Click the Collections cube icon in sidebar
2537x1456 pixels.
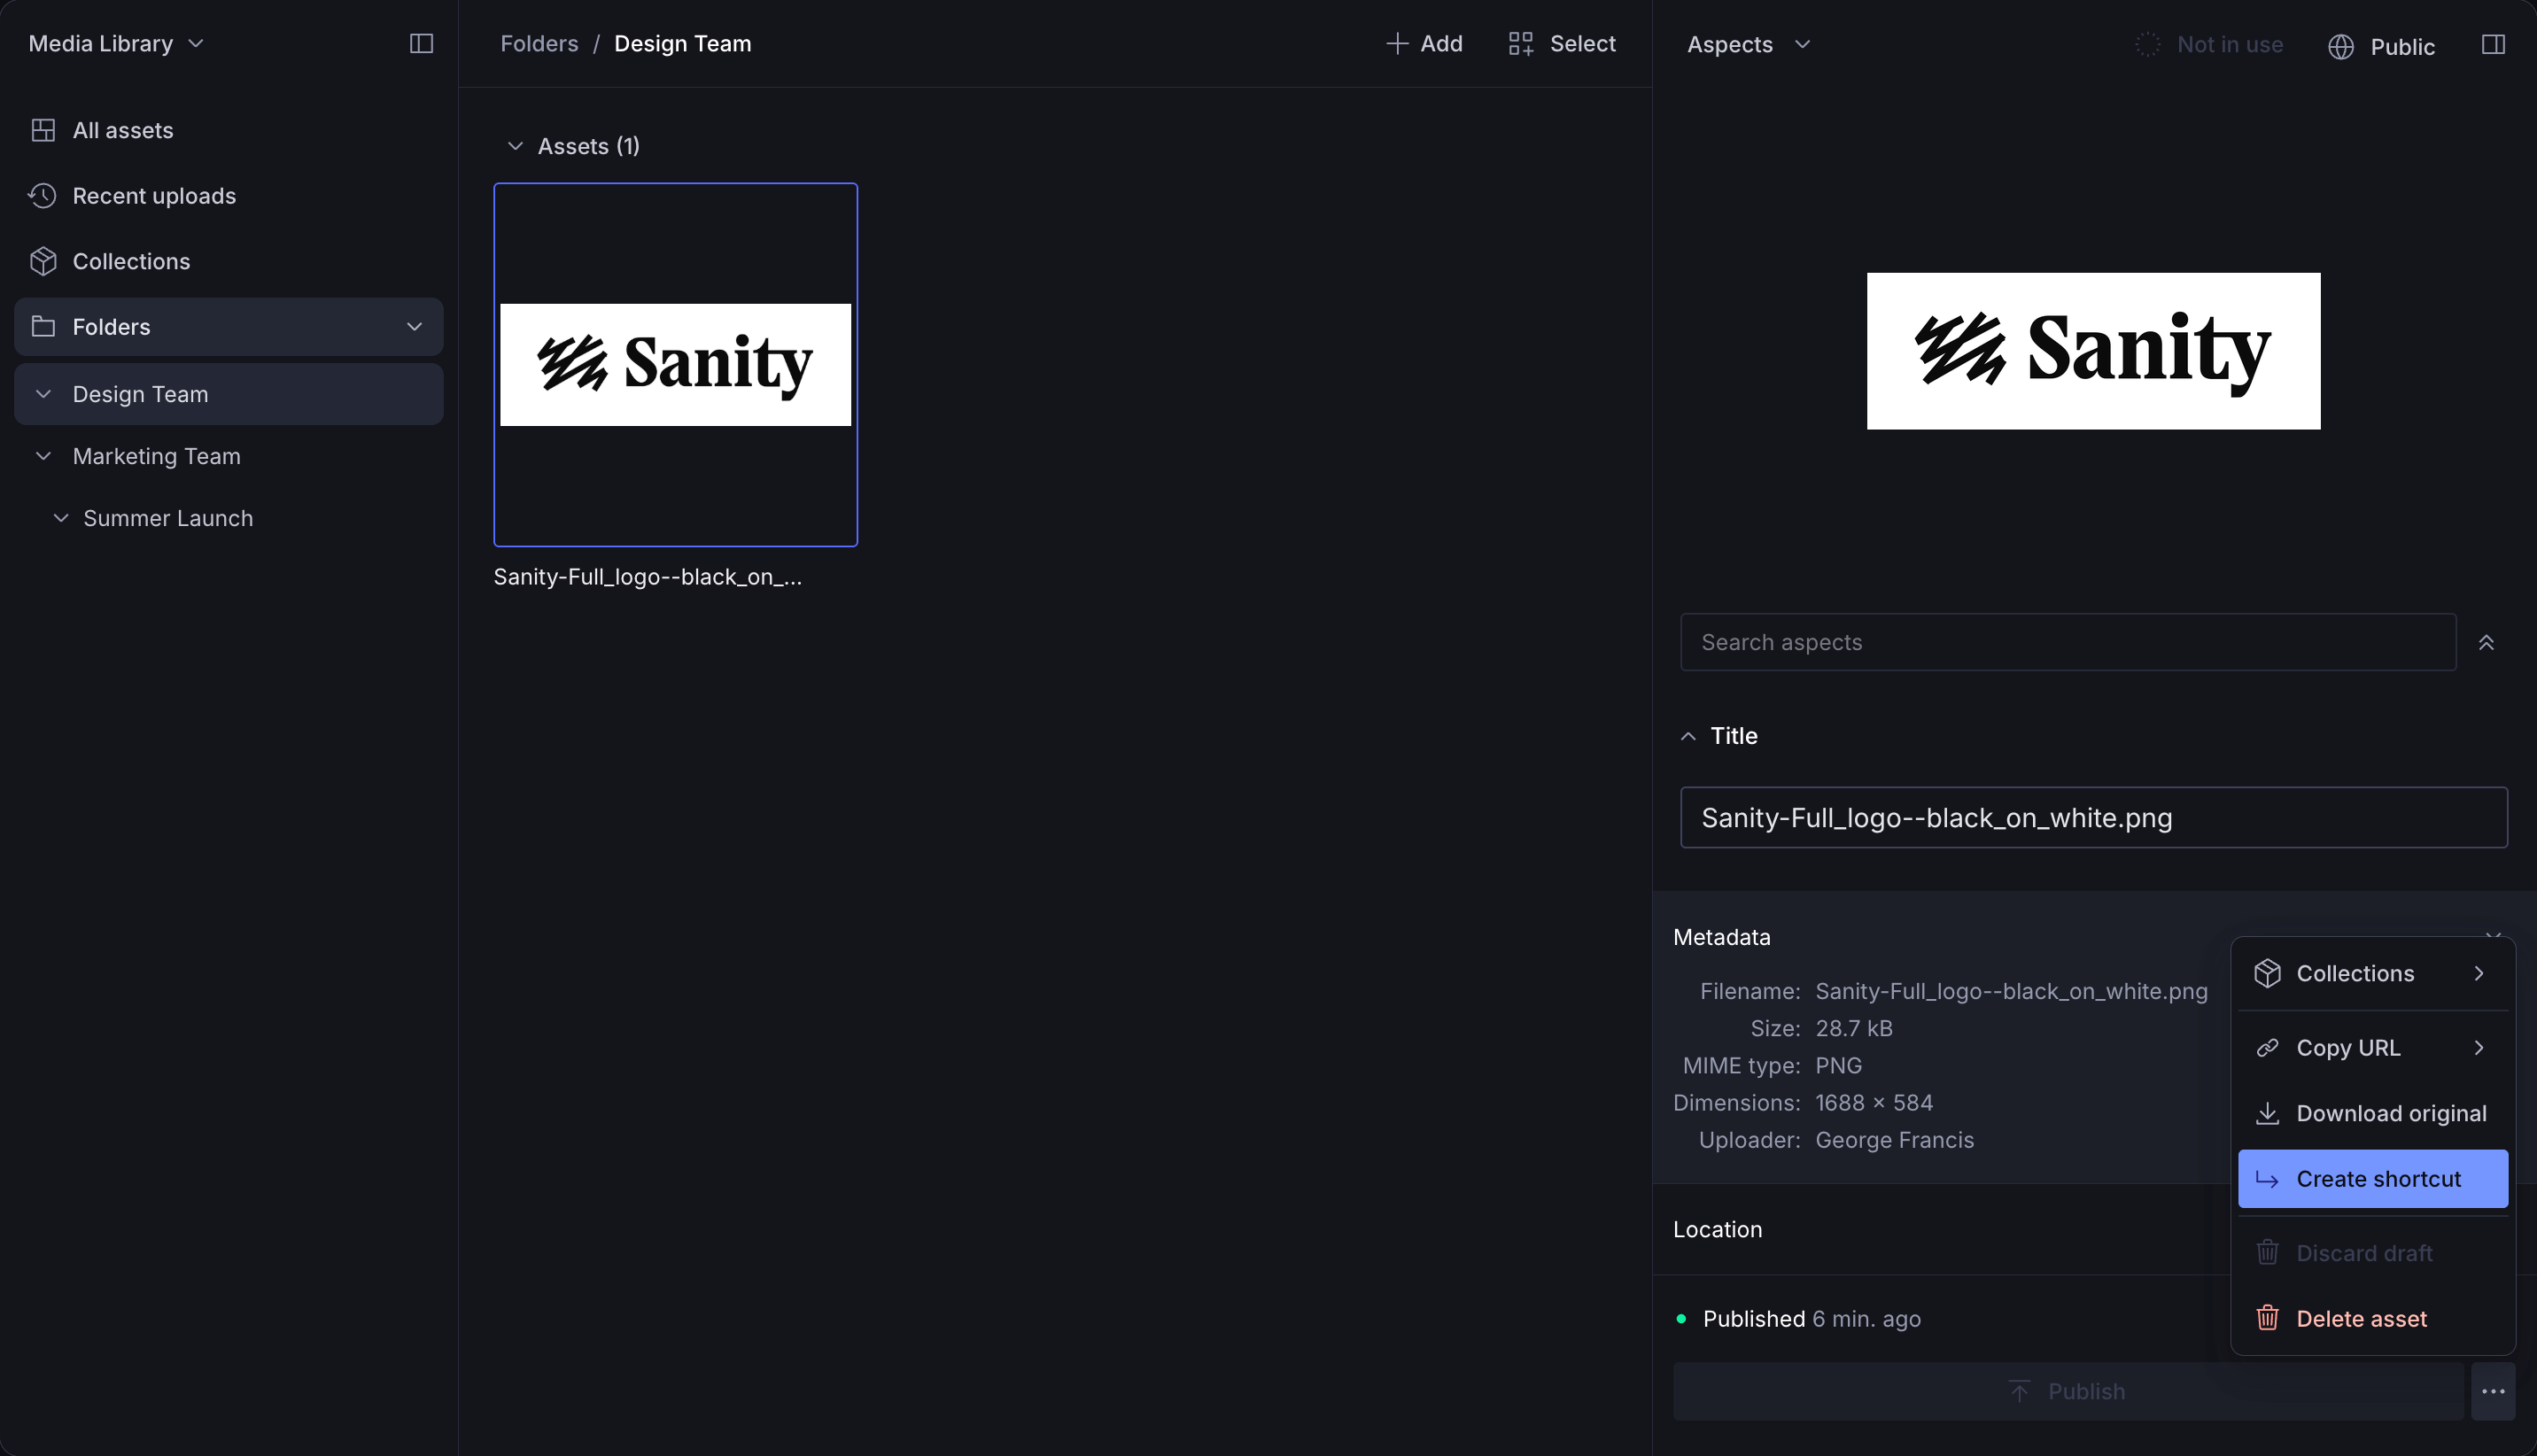(x=43, y=261)
